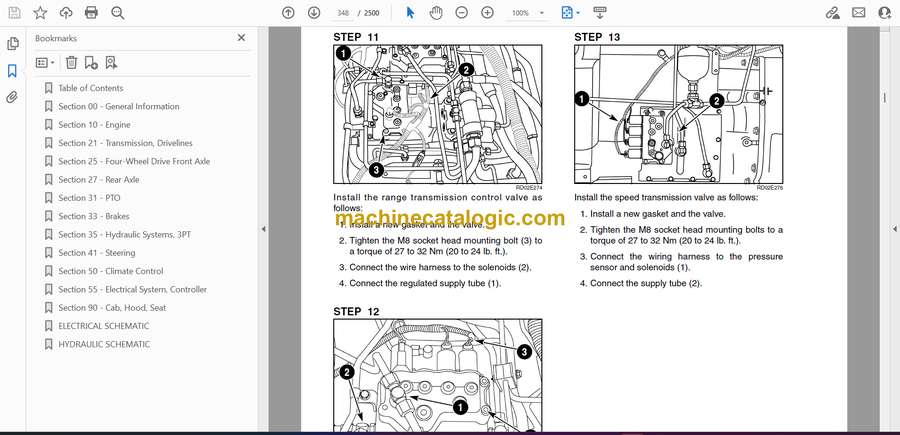Expand the right tools pane arrow
Image resolution: width=900 pixels, height=435 pixels.
pyautogui.click(x=894, y=229)
